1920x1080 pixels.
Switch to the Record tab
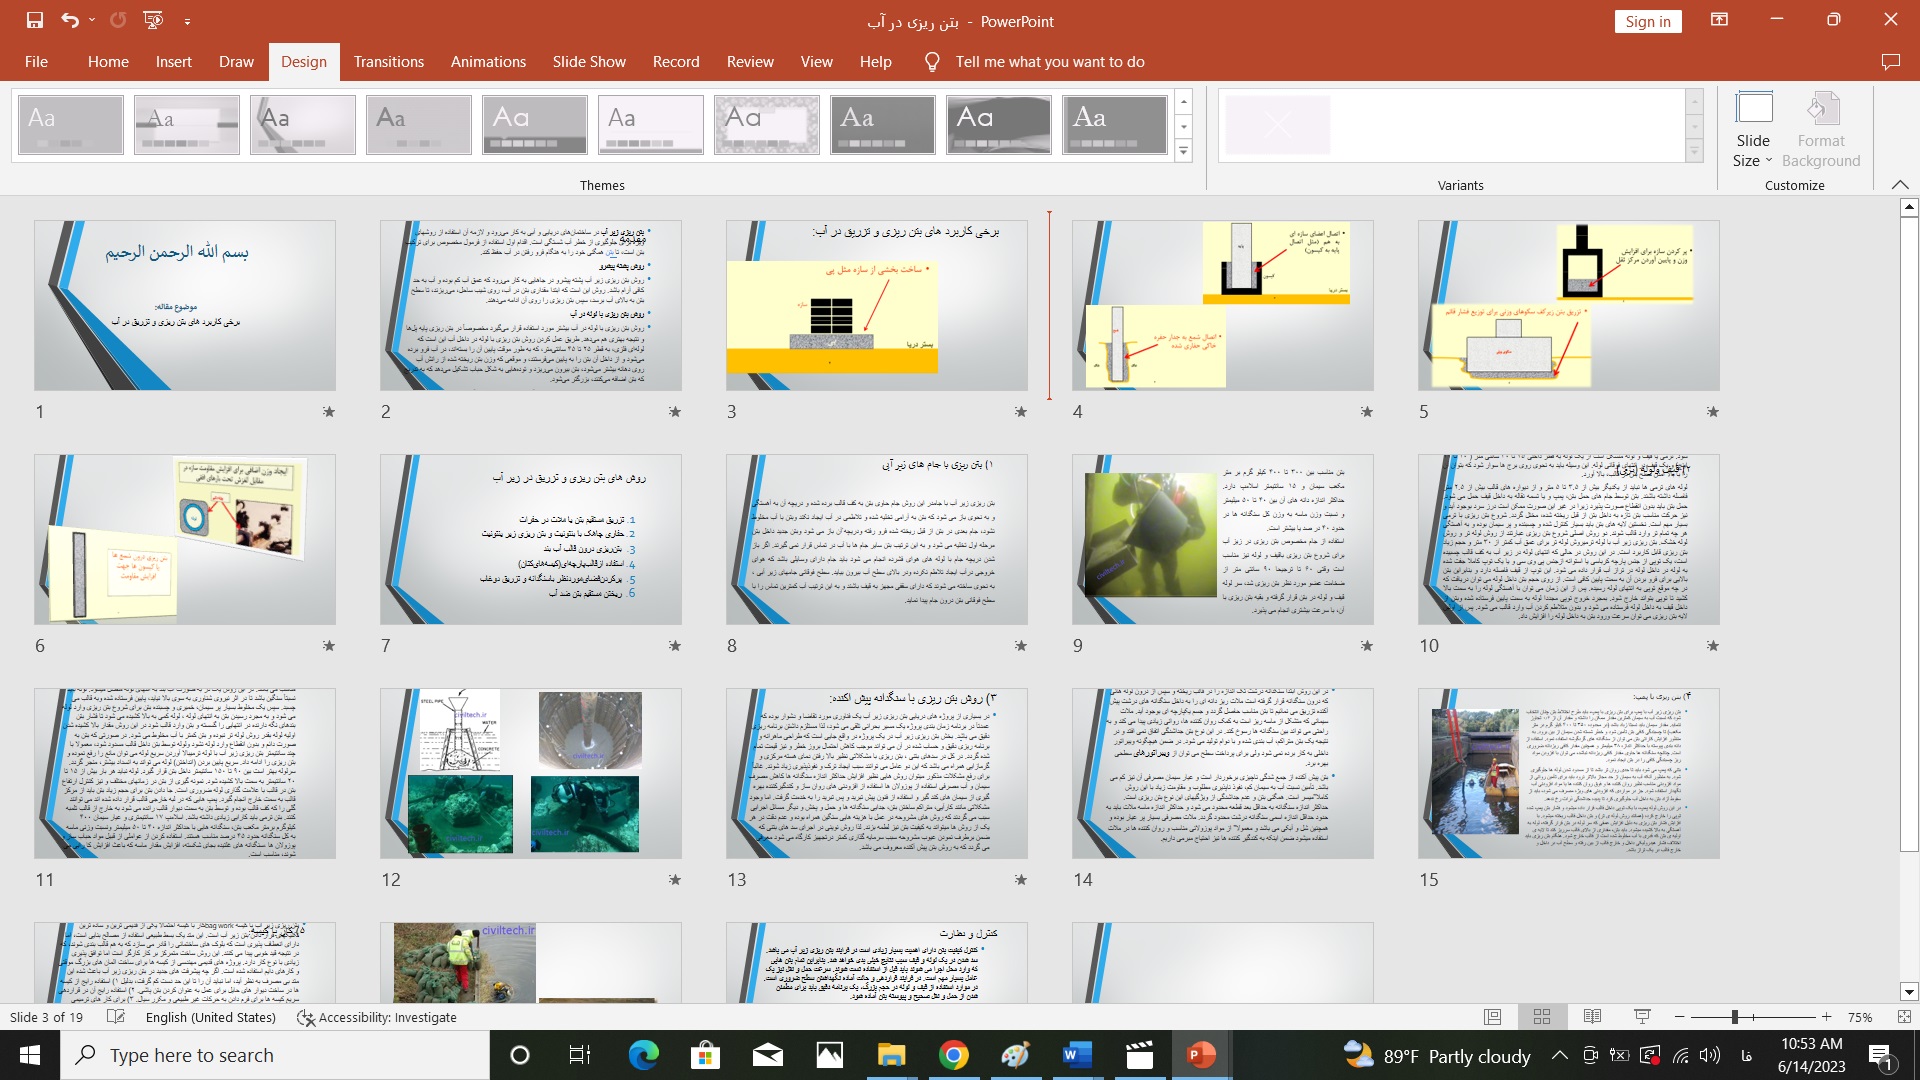(676, 61)
